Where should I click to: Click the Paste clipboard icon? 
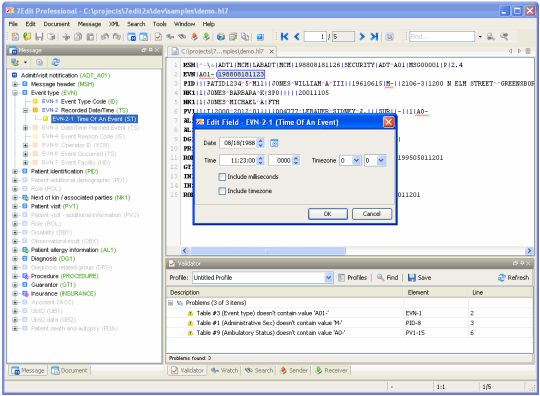coord(90,37)
